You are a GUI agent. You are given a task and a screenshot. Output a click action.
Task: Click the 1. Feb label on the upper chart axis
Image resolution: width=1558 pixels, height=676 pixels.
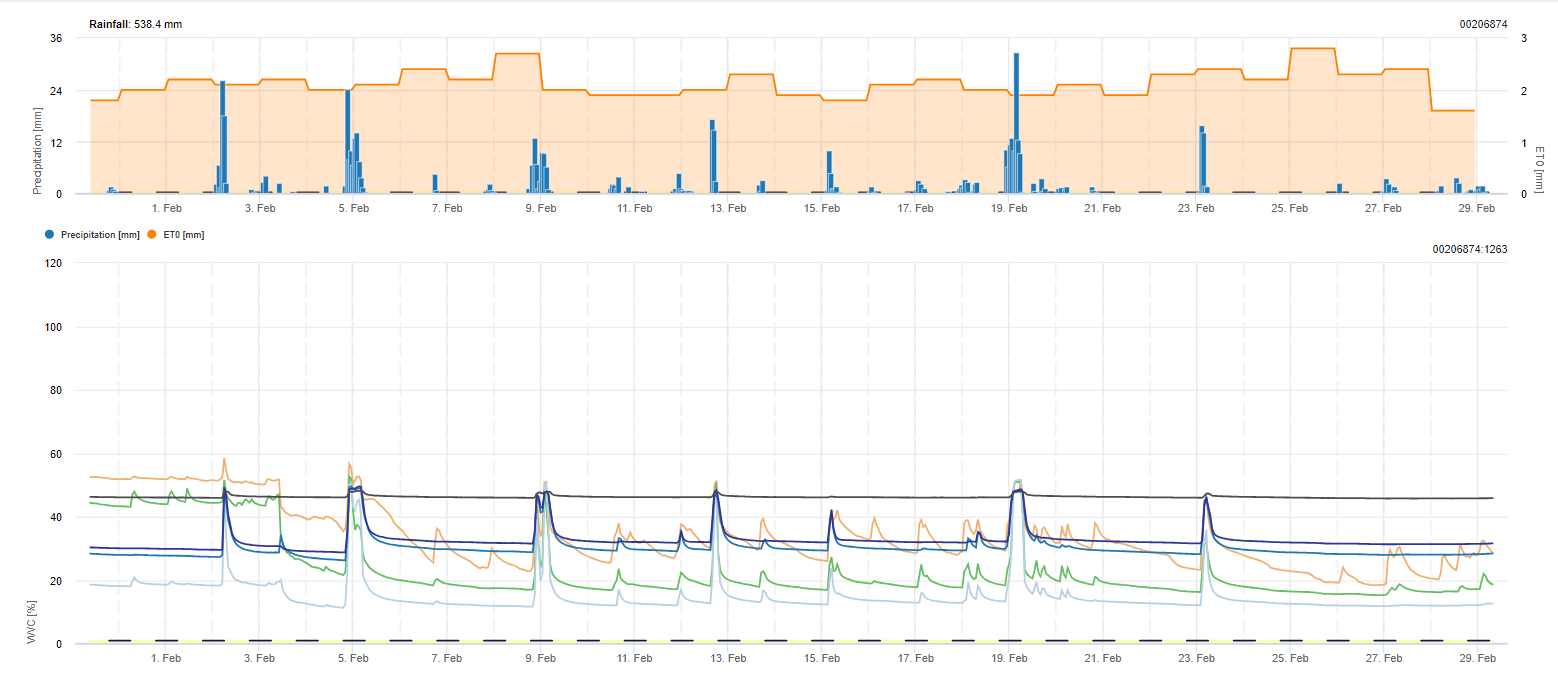pyautogui.click(x=165, y=208)
